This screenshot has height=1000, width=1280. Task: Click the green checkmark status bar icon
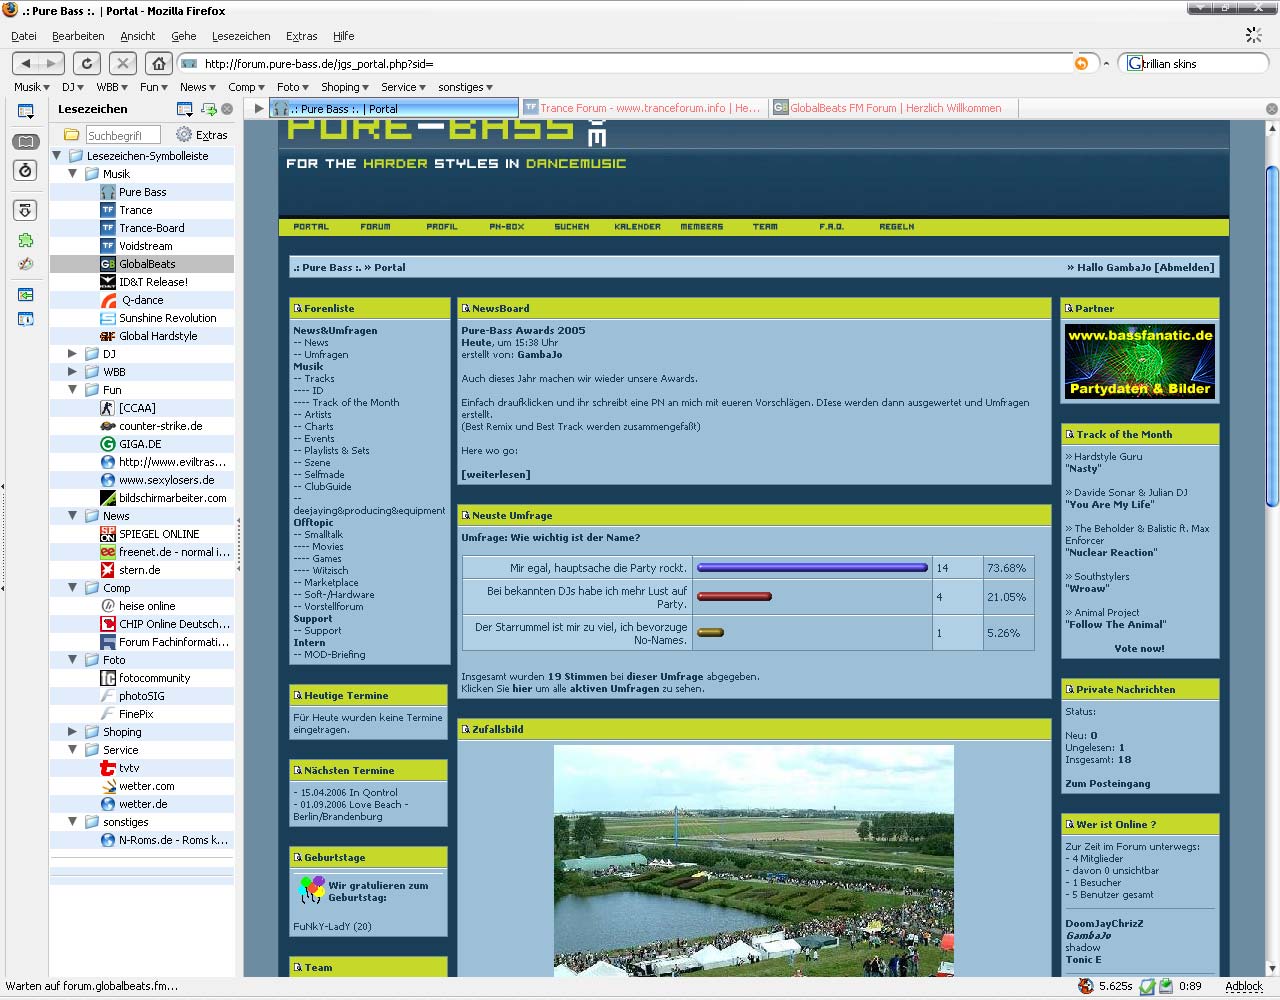tap(1147, 986)
